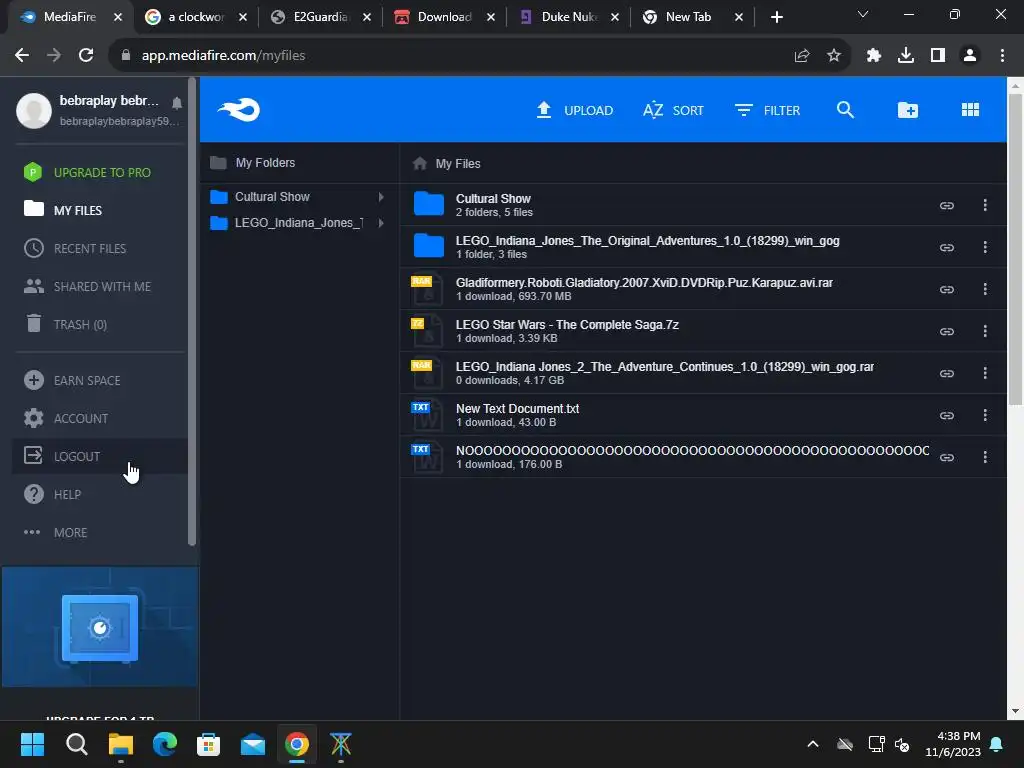Open Shared With Me

point(88,286)
